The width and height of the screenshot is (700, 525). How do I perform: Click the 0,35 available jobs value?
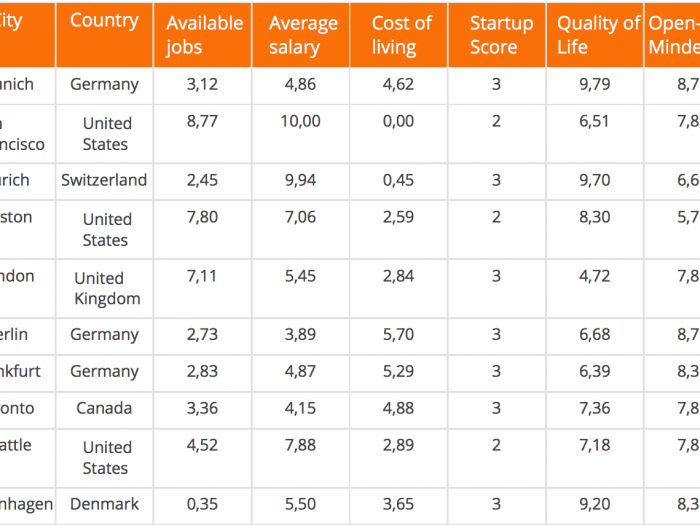(x=200, y=504)
